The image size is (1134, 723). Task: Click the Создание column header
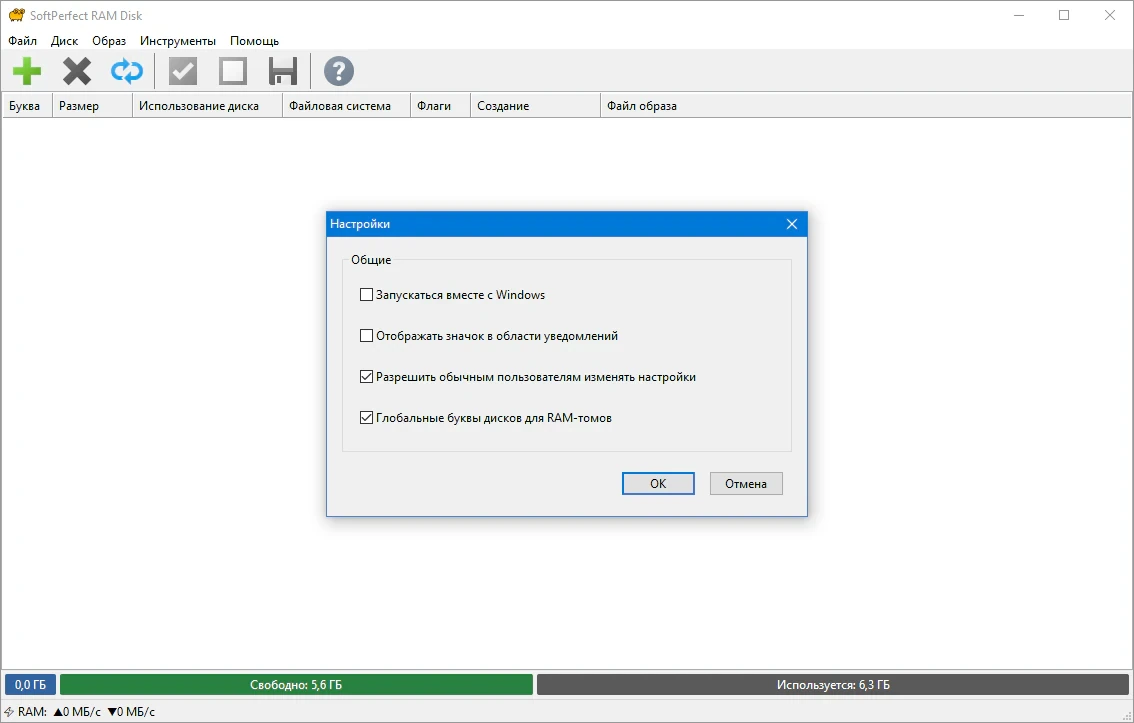[x=535, y=106]
